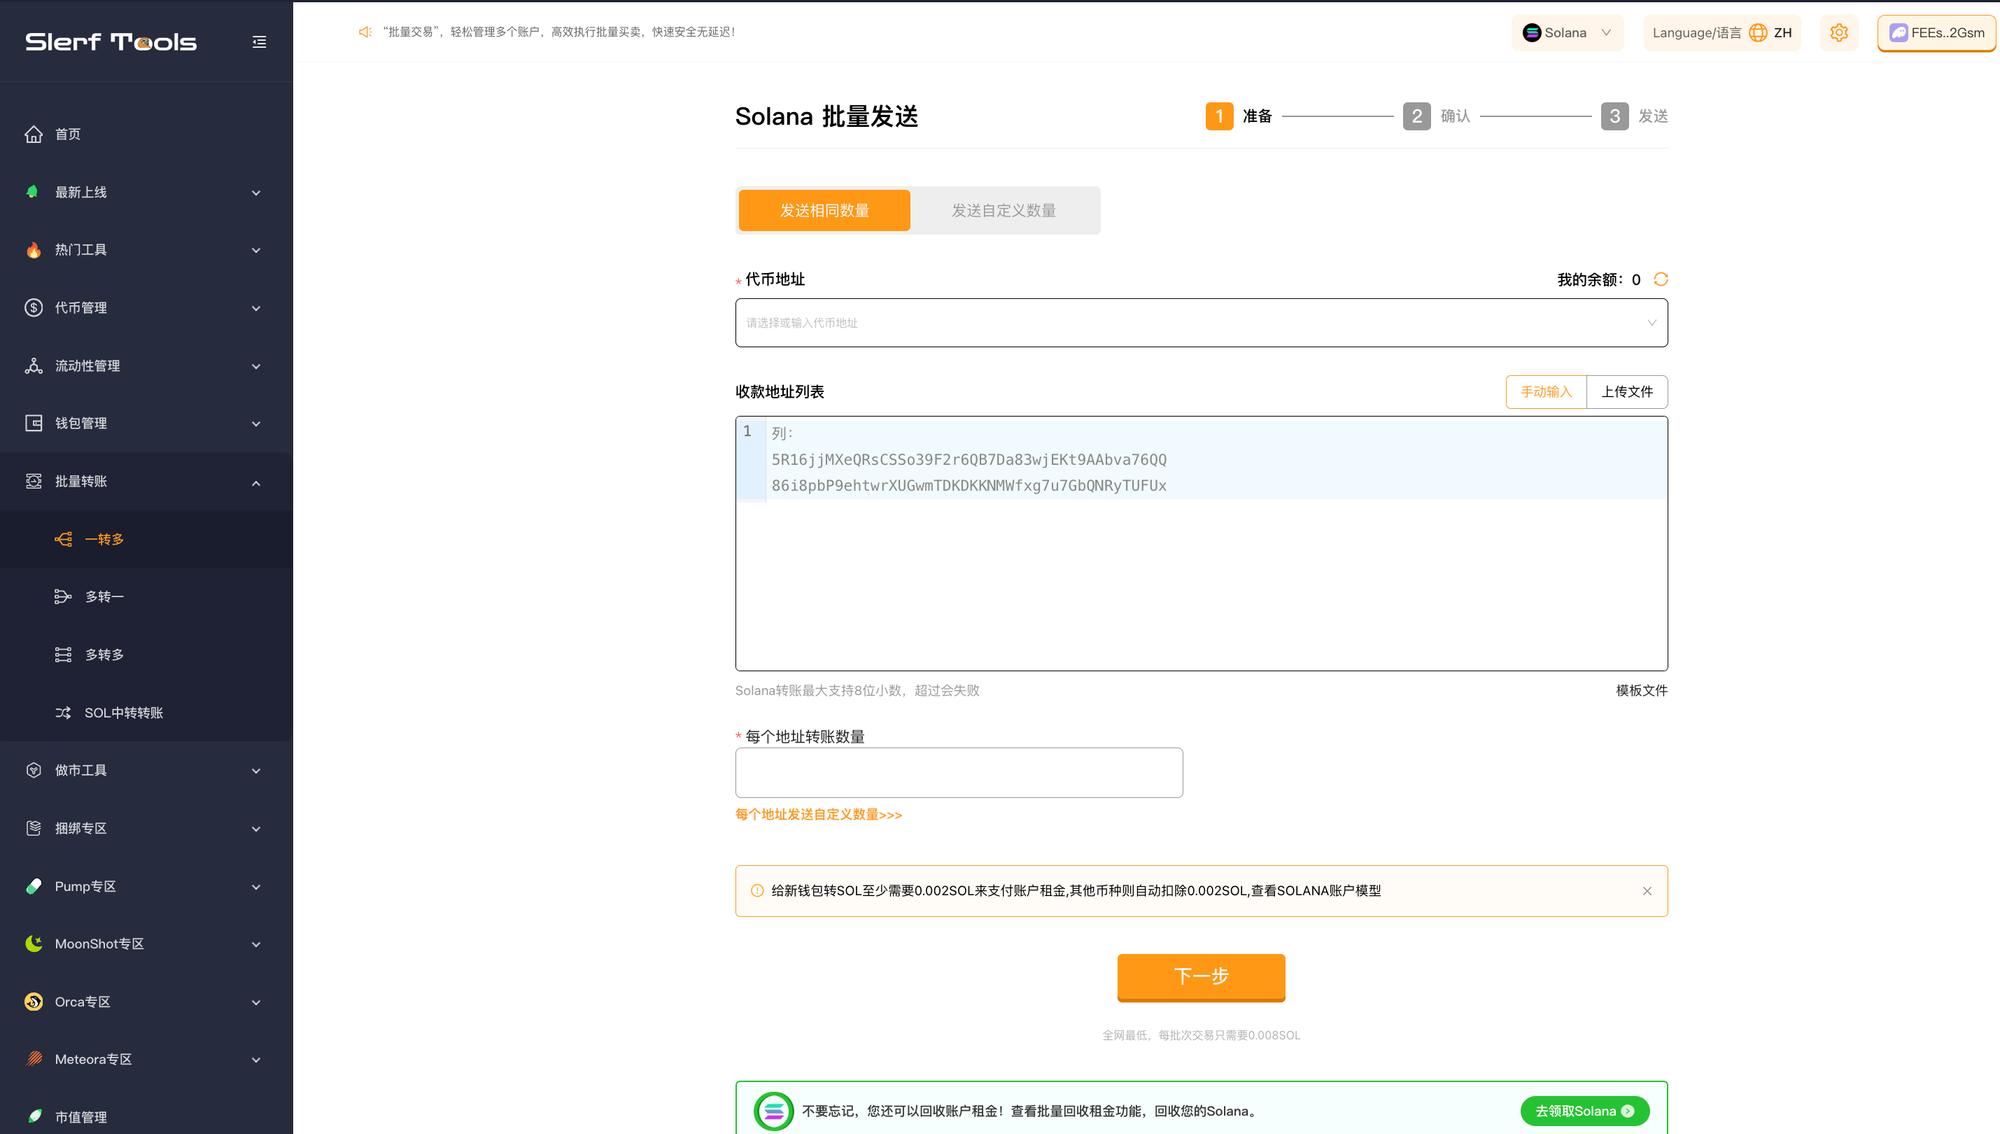Collapse sidebar using menu icon beside logo
2000x1134 pixels.
[x=259, y=42]
